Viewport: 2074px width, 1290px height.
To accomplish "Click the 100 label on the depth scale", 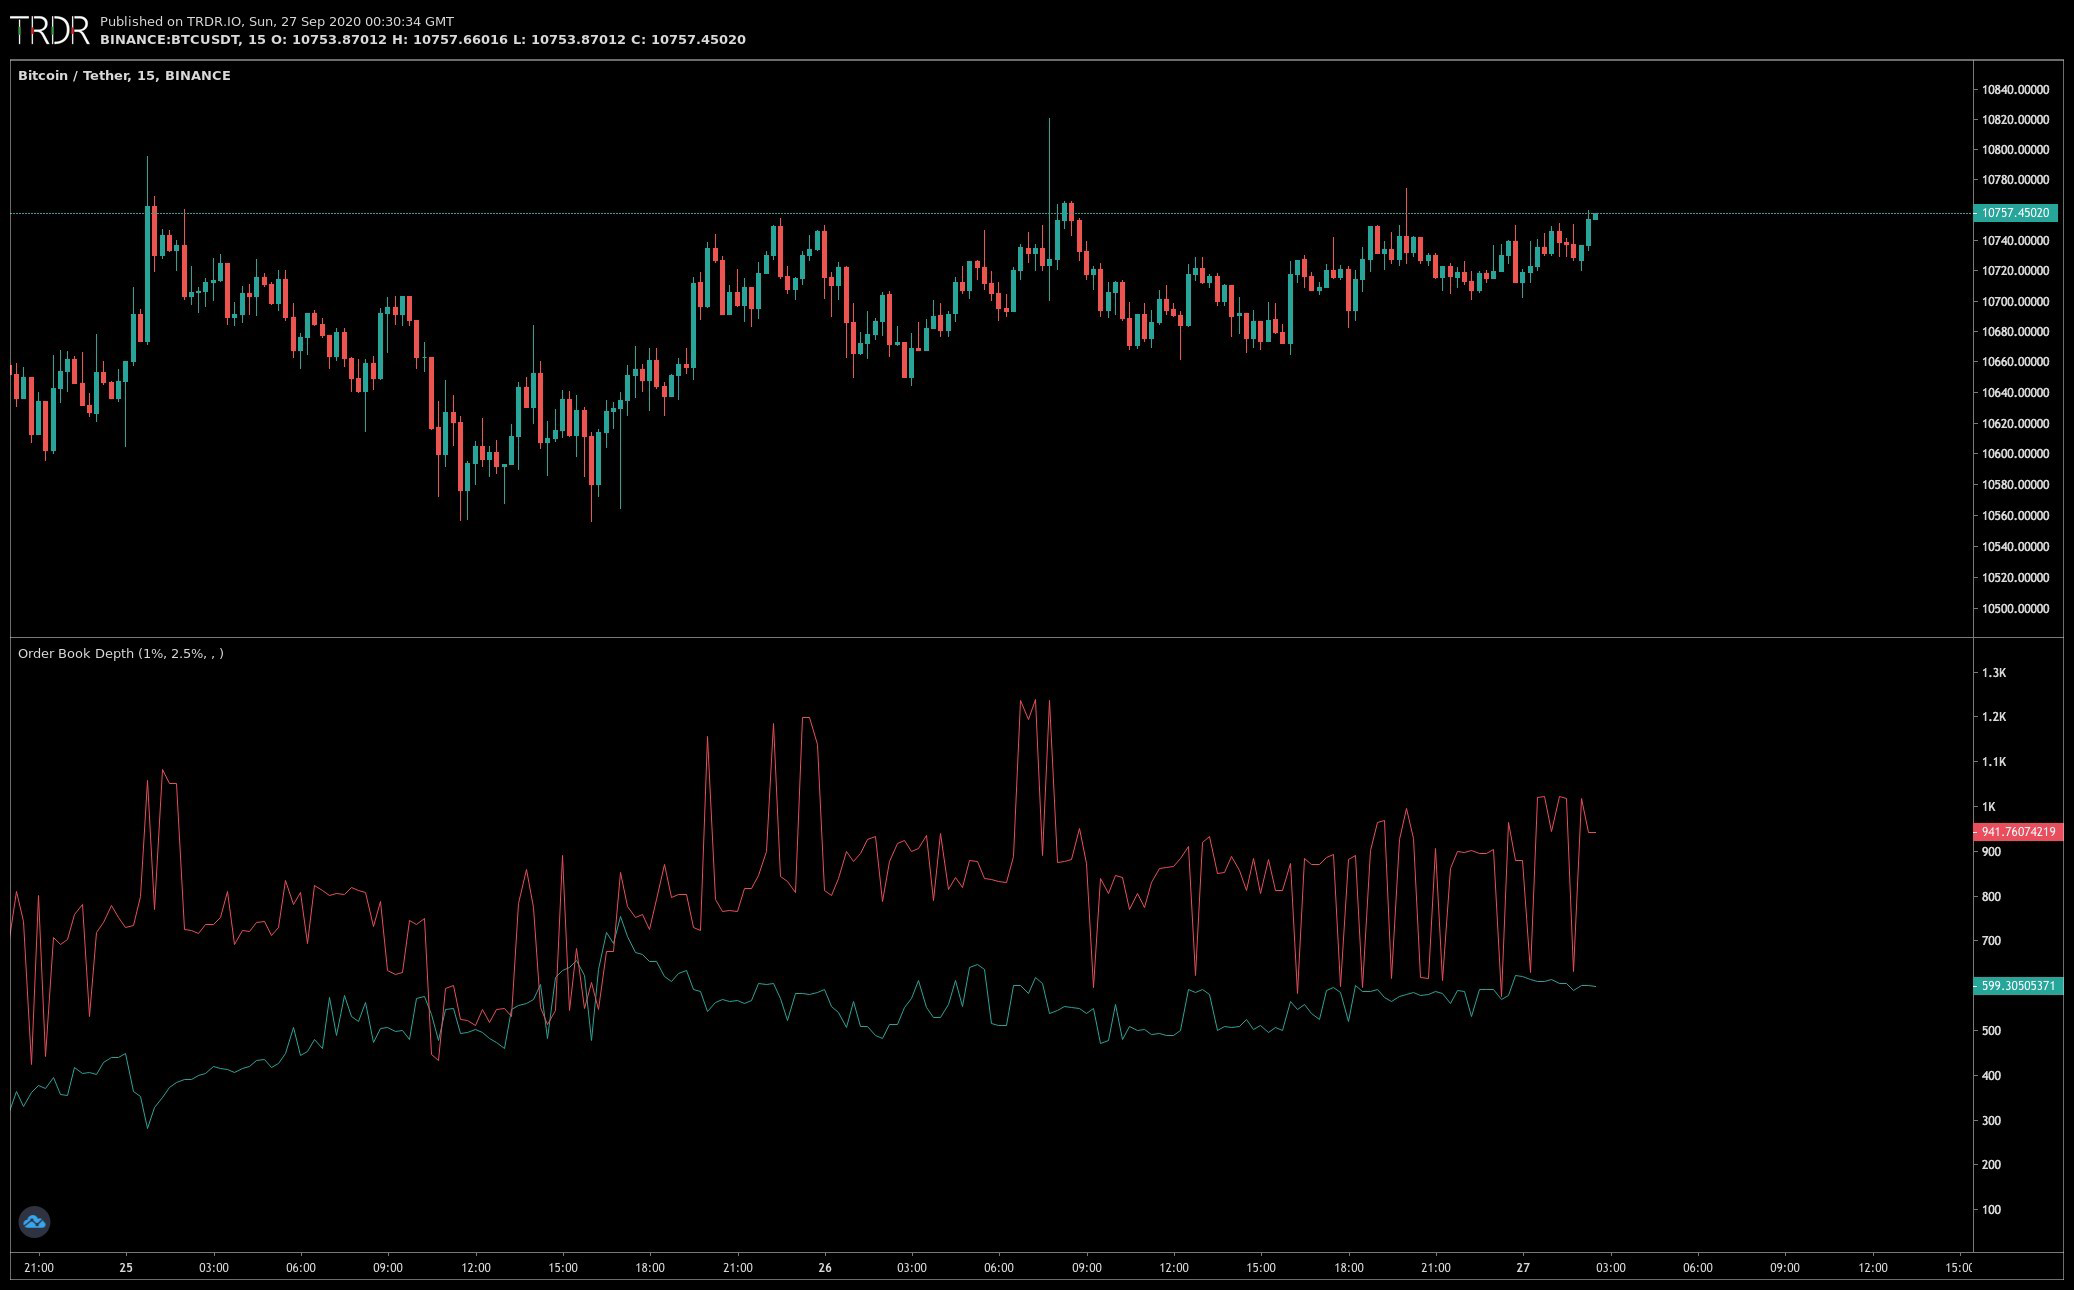I will 1991,1210.
